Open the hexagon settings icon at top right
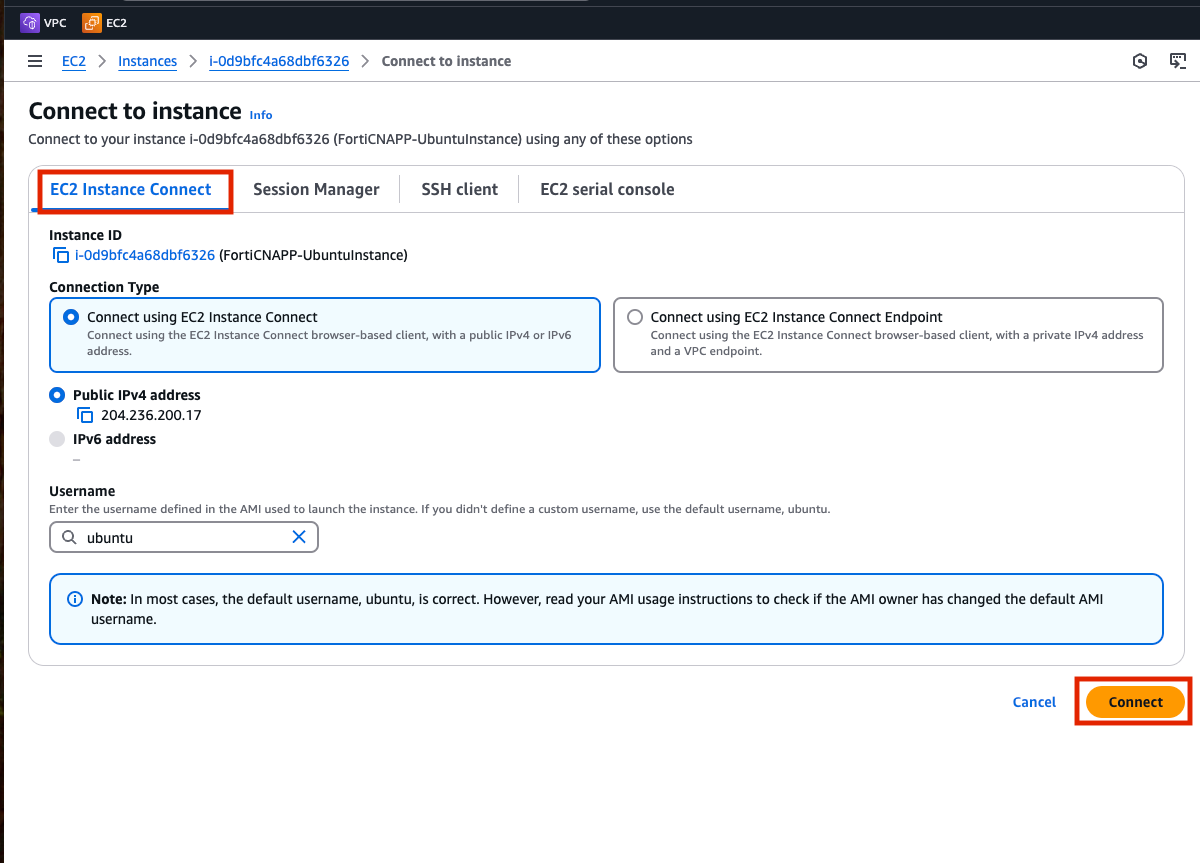The width and height of the screenshot is (1200, 863). point(1140,61)
